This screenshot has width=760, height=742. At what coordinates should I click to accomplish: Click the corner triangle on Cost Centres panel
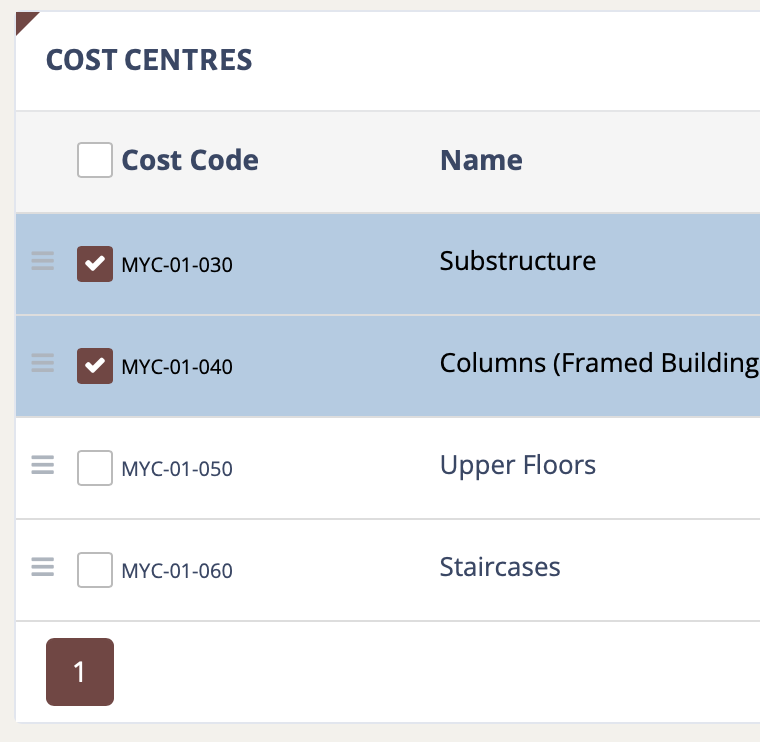[x=24, y=19]
